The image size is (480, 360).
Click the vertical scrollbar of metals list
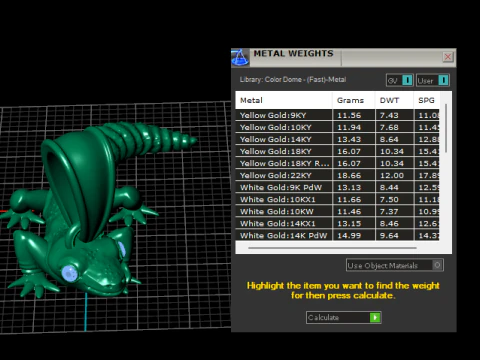pyautogui.click(x=446, y=128)
